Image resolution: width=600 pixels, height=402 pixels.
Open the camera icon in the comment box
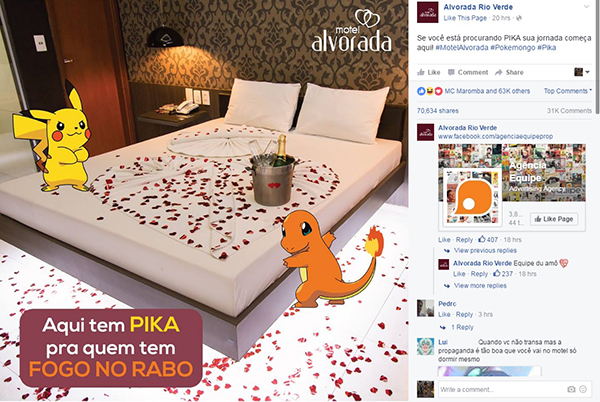tap(571, 389)
